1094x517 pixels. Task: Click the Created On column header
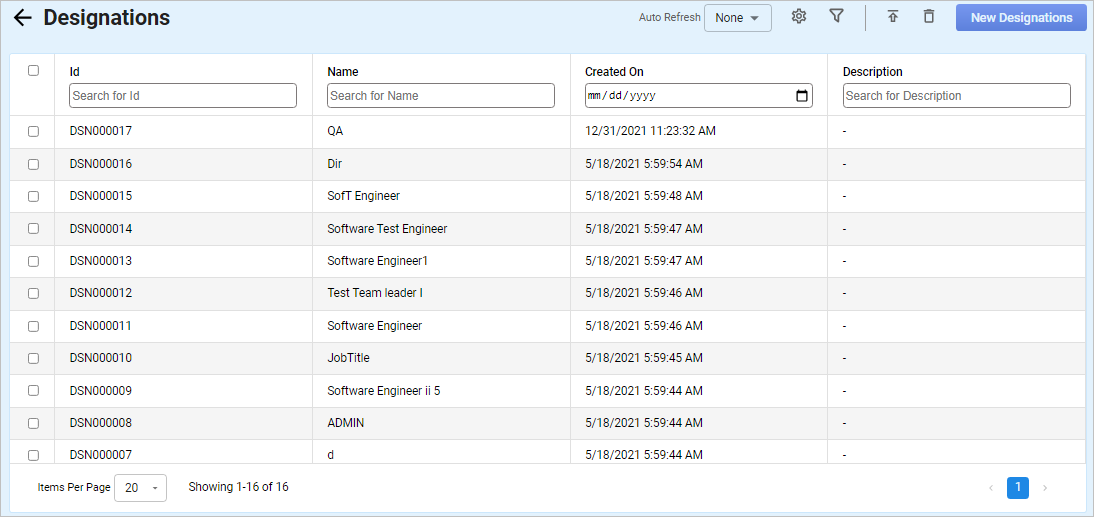pos(614,72)
